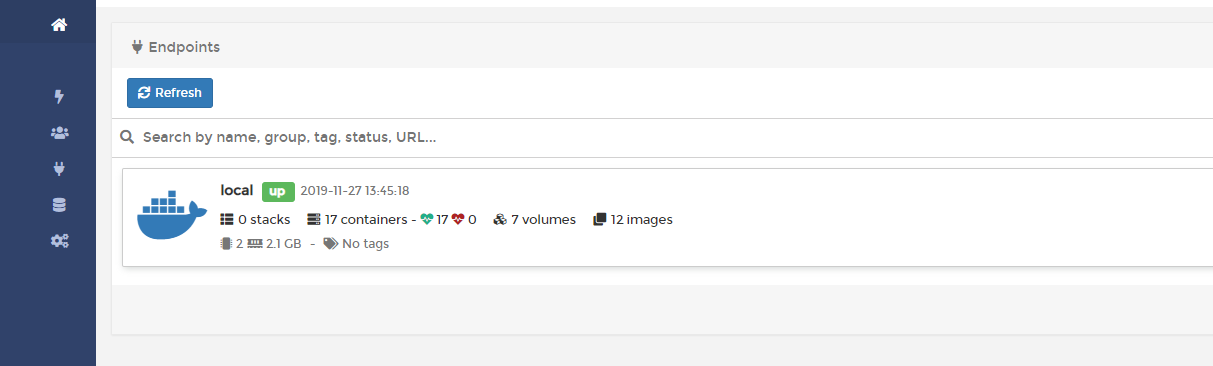
Task: Click the 7 volumes label
Action: pos(543,219)
